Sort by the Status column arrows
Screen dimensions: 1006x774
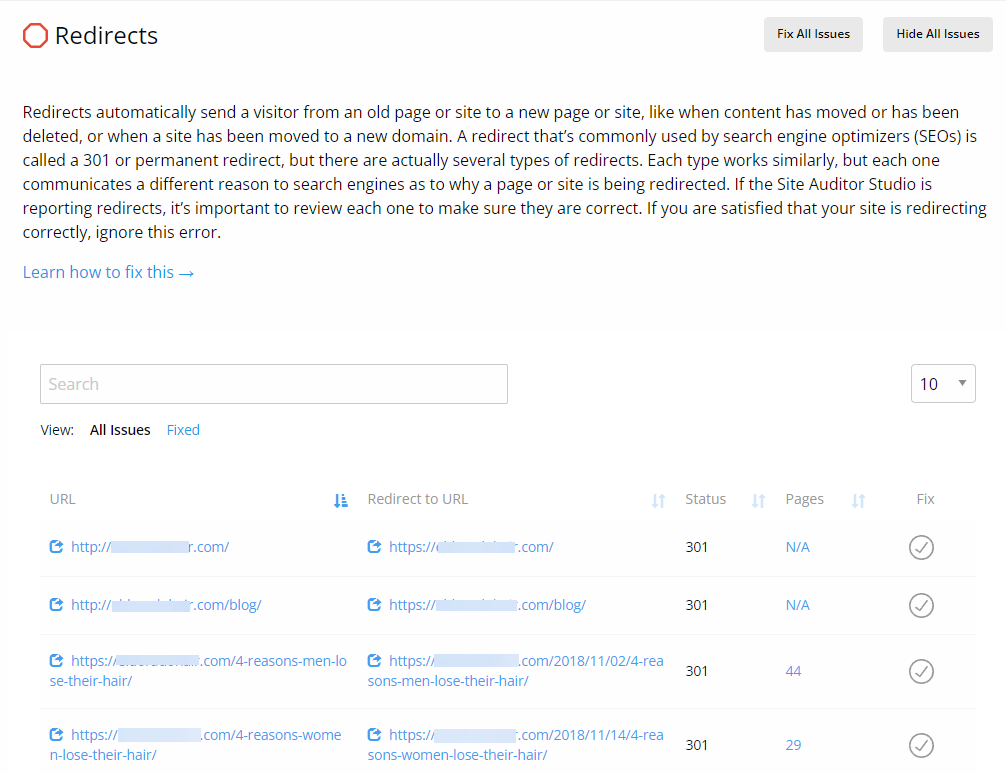click(758, 501)
